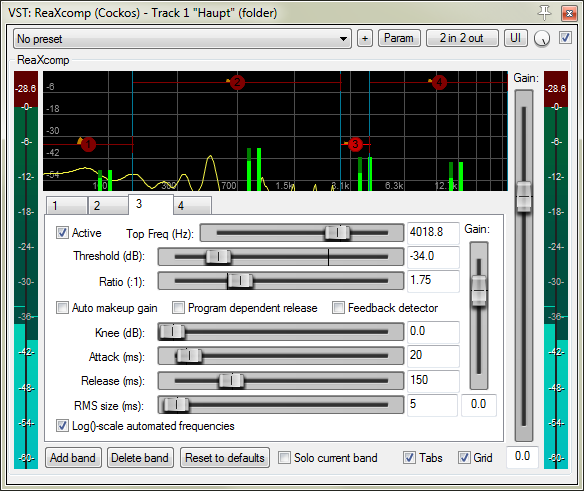
Task: Toggle the plugin bypass checkbox at top right
Action: pos(565,38)
